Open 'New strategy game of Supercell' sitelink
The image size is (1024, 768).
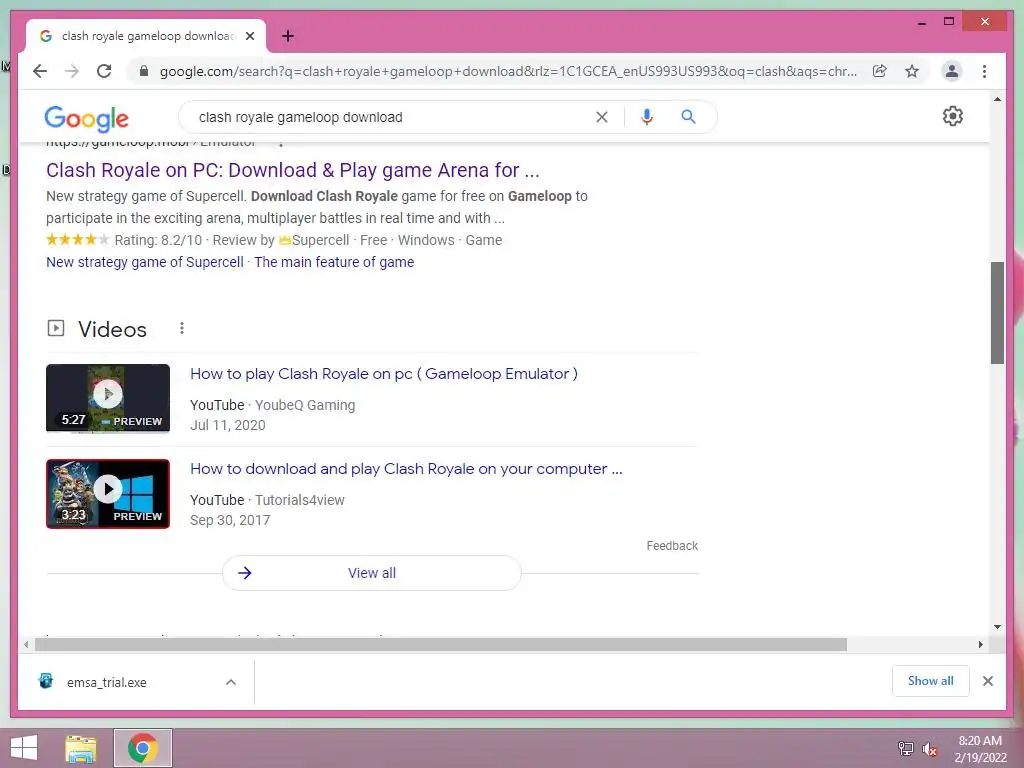pos(144,262)
